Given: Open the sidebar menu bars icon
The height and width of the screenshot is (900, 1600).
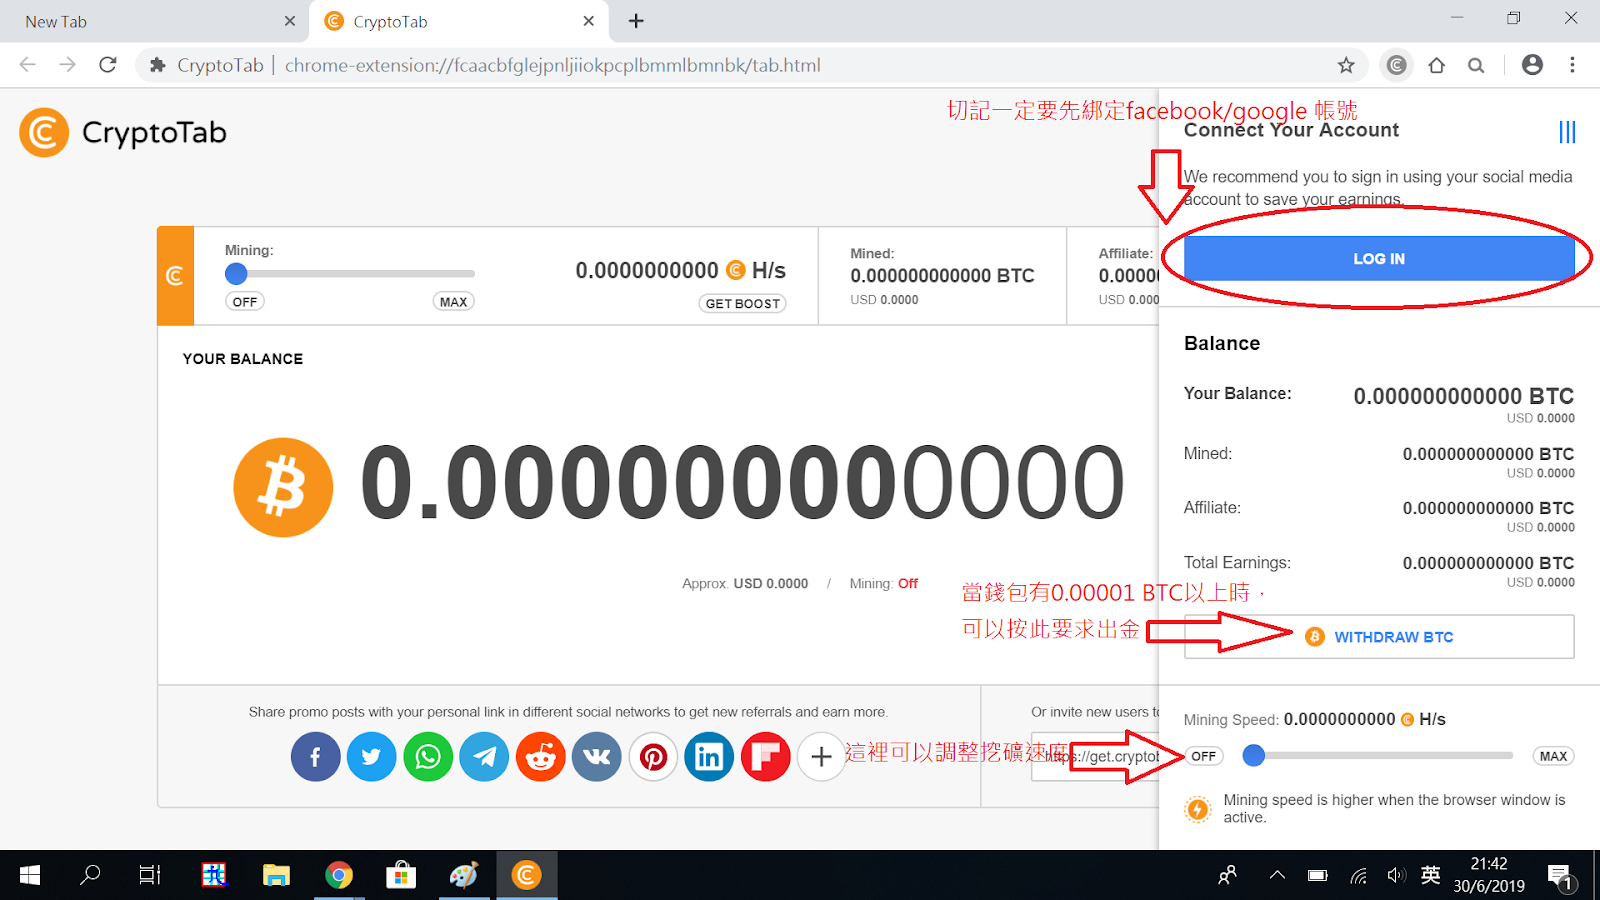Looking at the screenshot, I should pos(1567,132).
